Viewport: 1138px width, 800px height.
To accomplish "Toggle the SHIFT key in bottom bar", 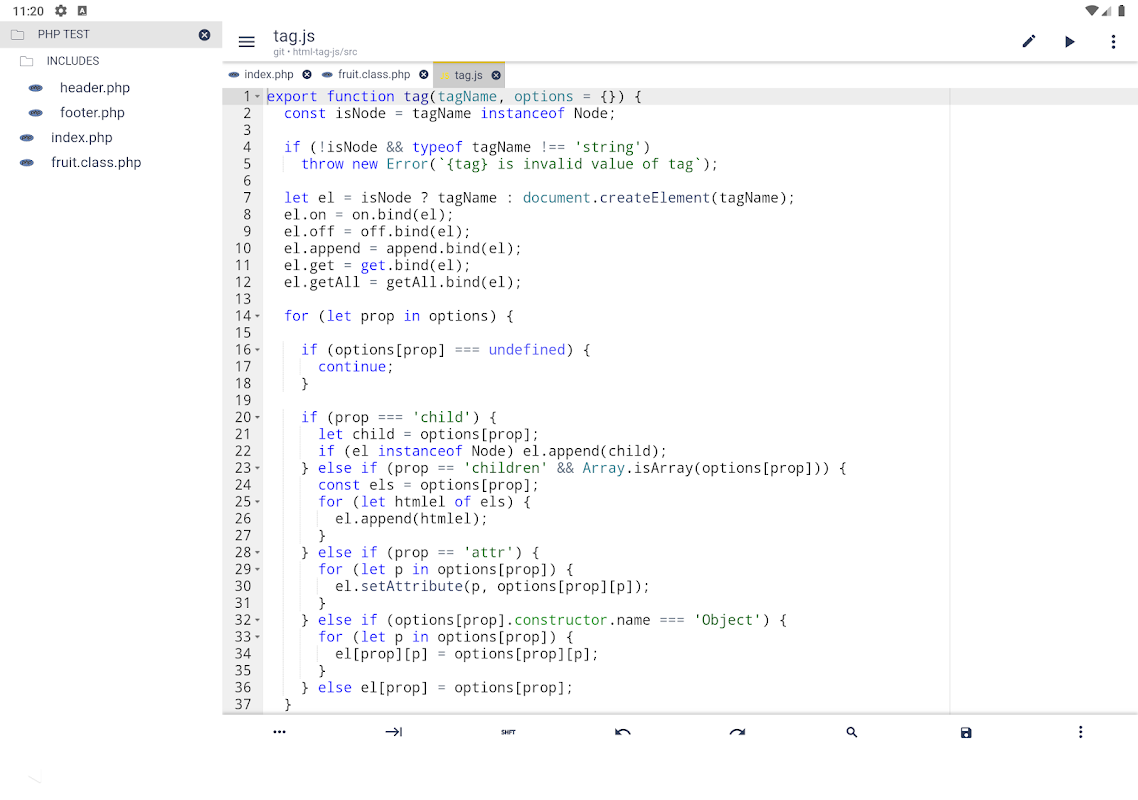I will 508,732.
